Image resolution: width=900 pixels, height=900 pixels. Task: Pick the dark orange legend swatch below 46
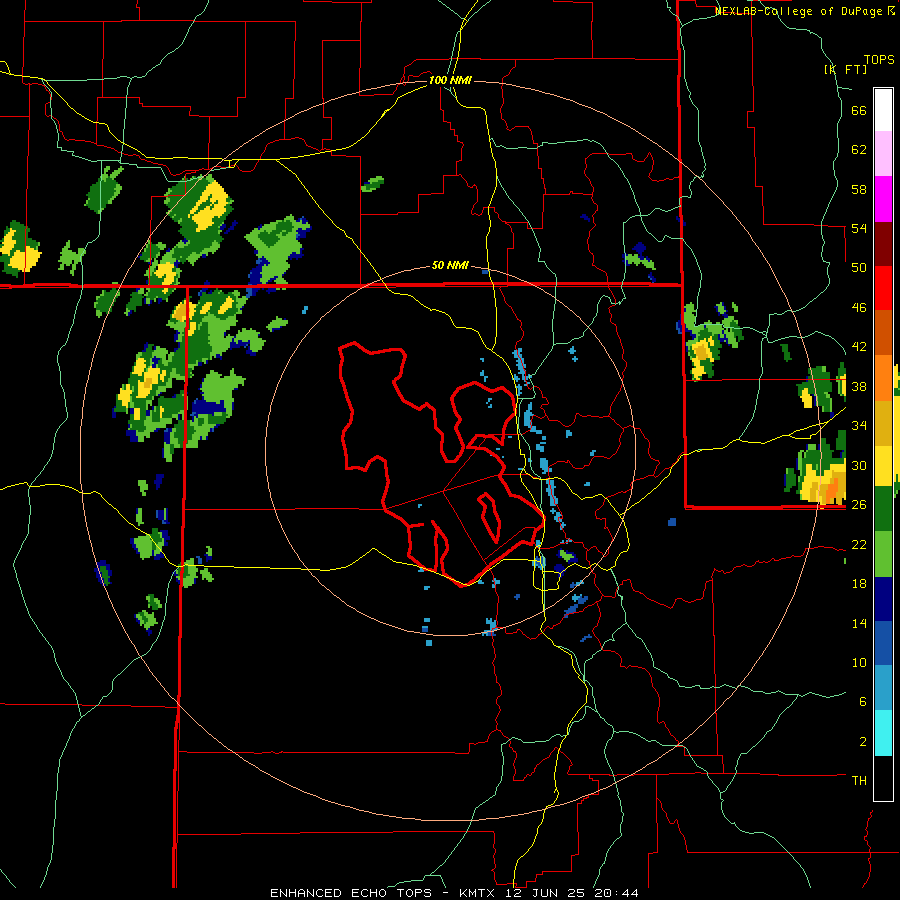pyautogui.click(x=883, y=332)
